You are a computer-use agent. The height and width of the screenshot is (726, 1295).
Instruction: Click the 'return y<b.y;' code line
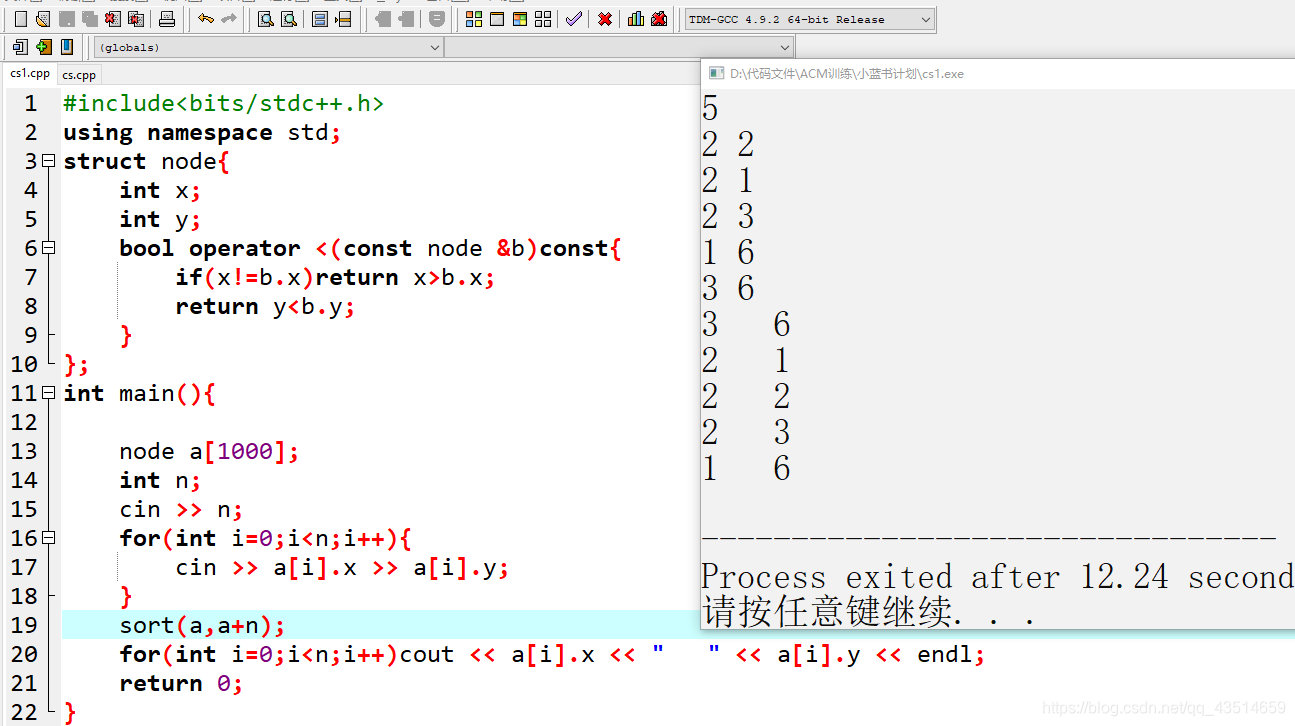[265, 307]
